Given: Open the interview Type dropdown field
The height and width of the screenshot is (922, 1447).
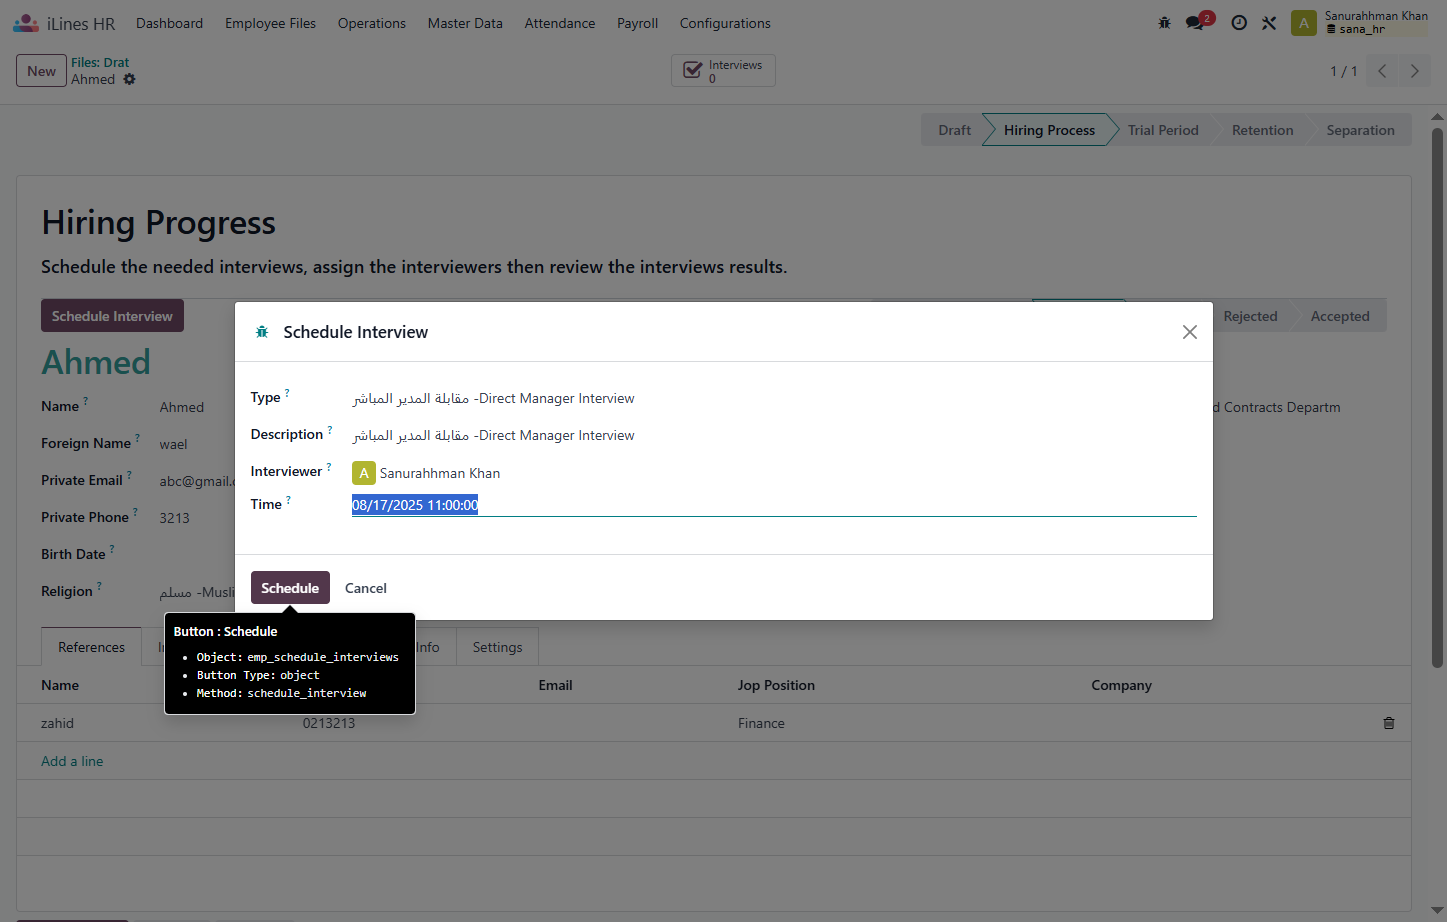Looking at the screenshot, I should tap(774, 398).
